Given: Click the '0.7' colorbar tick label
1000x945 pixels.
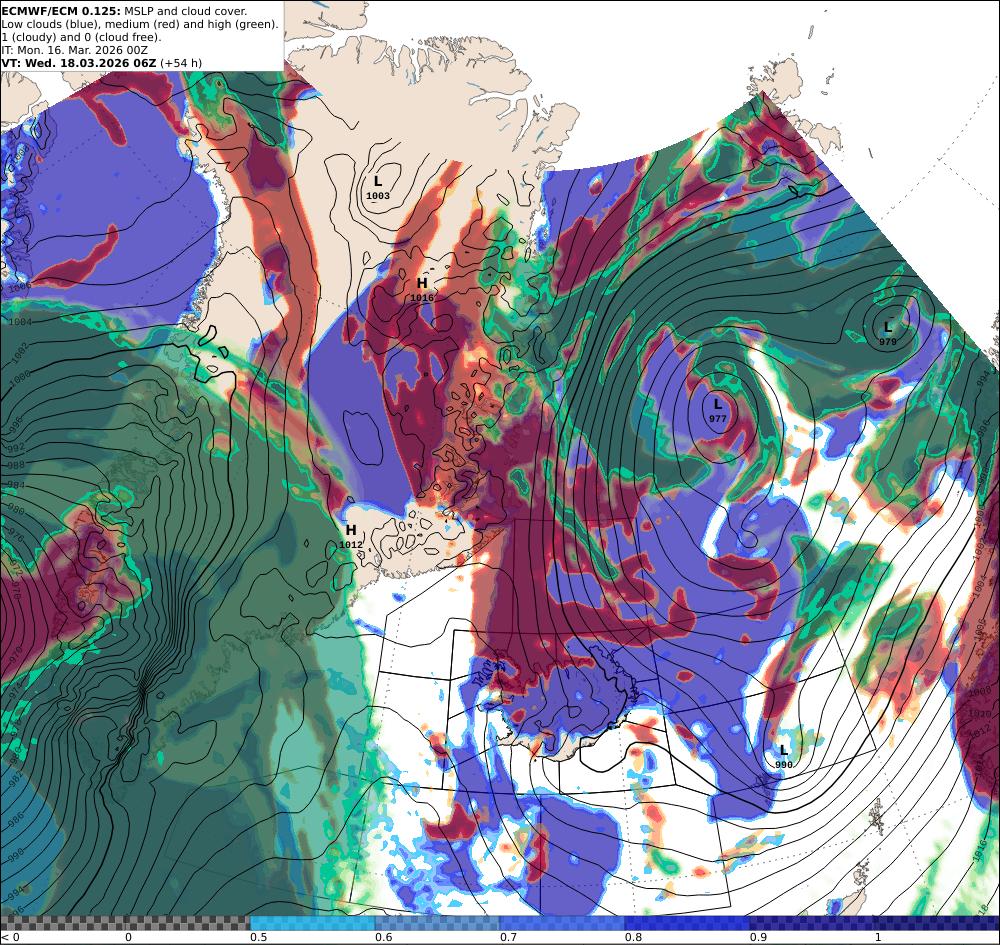Looking at the screenshot, I should [x=508, y=937].
